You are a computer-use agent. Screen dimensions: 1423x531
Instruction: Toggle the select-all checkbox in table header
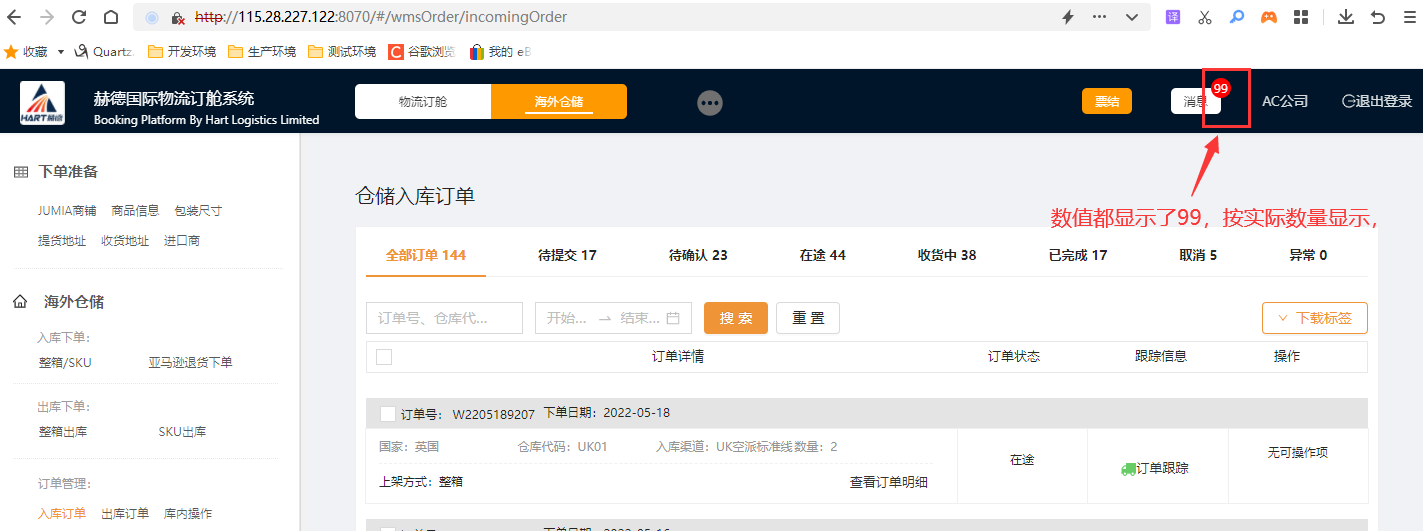pos(384,356)
